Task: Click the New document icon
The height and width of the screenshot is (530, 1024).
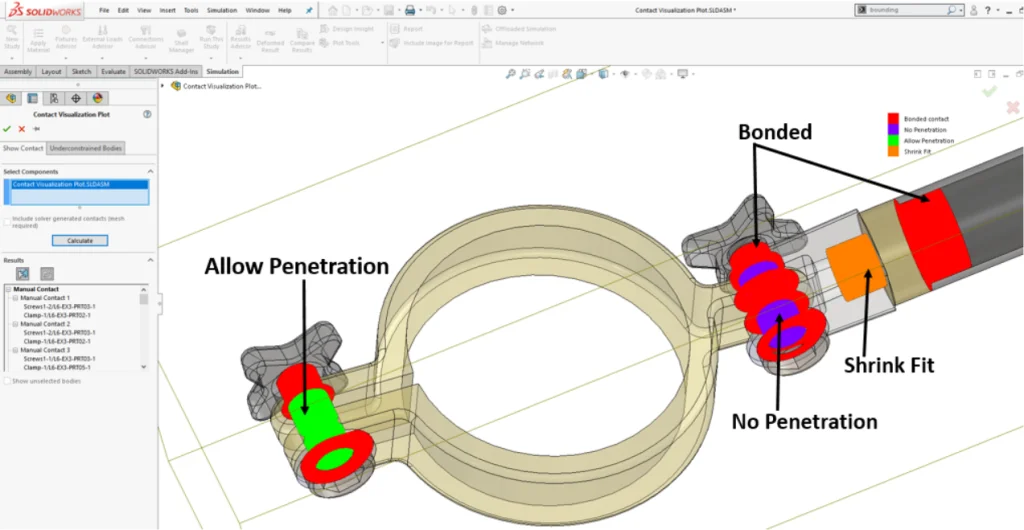Action: [x=347, y=10]
